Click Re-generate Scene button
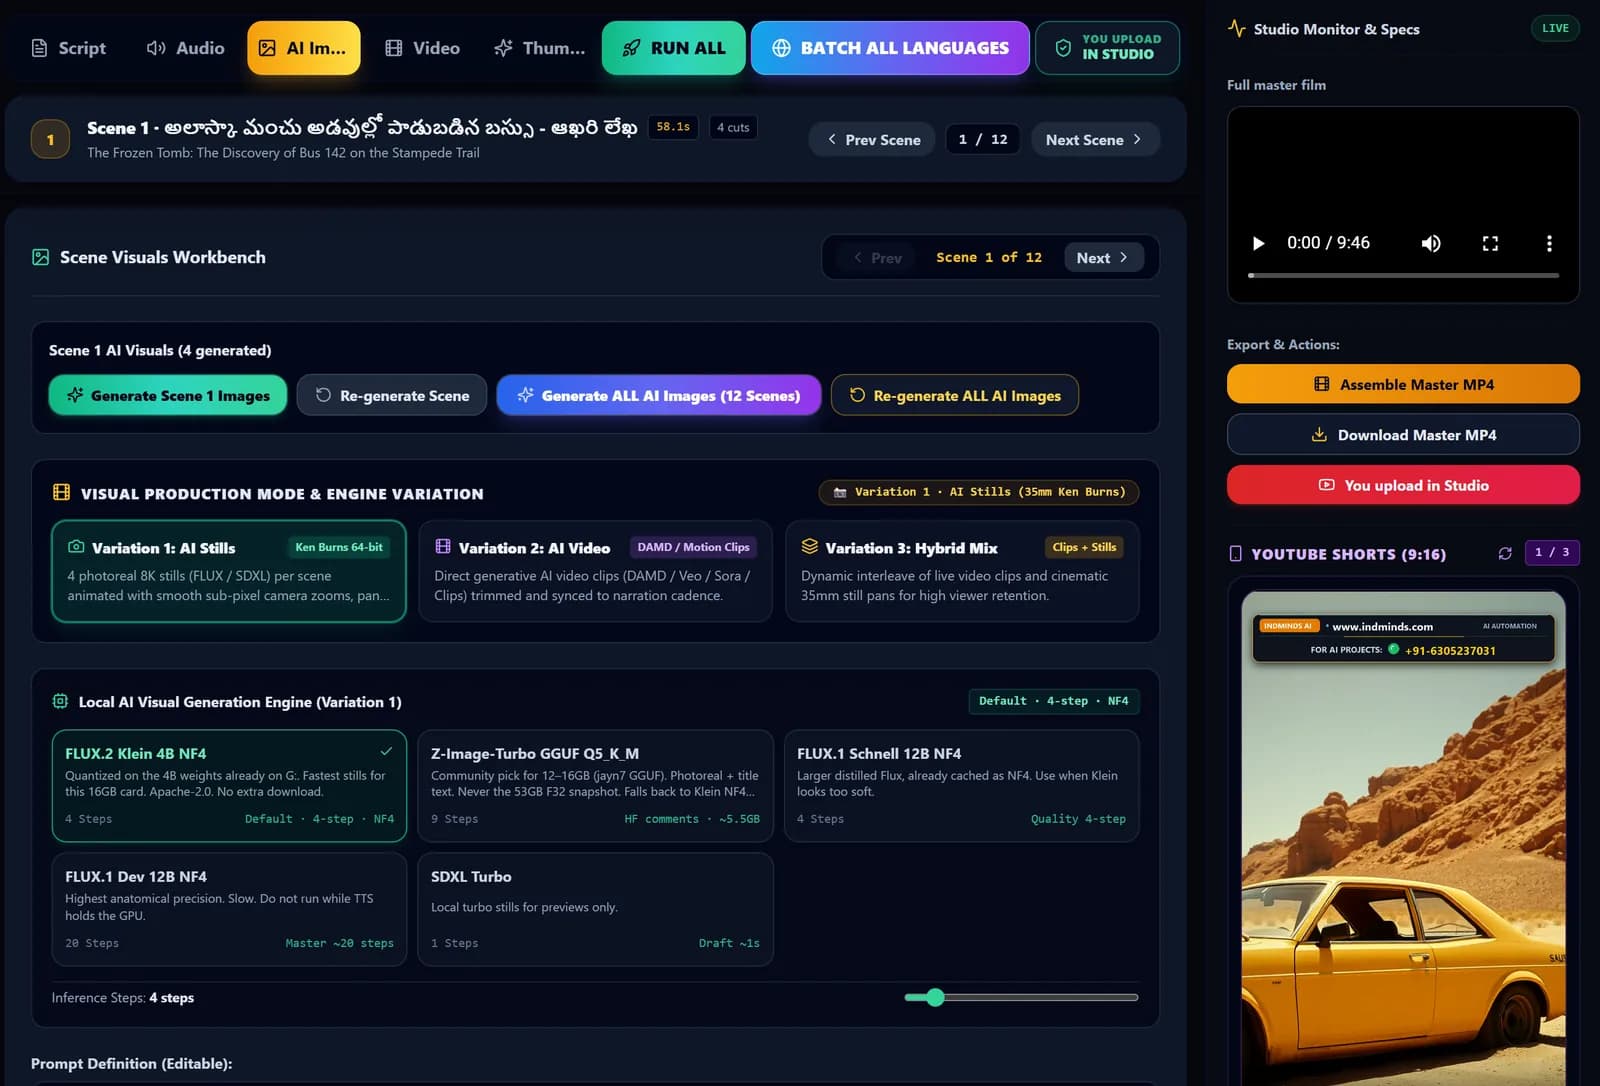The height and width of the screenshot is (1086, 1600). tap(392, 396)
